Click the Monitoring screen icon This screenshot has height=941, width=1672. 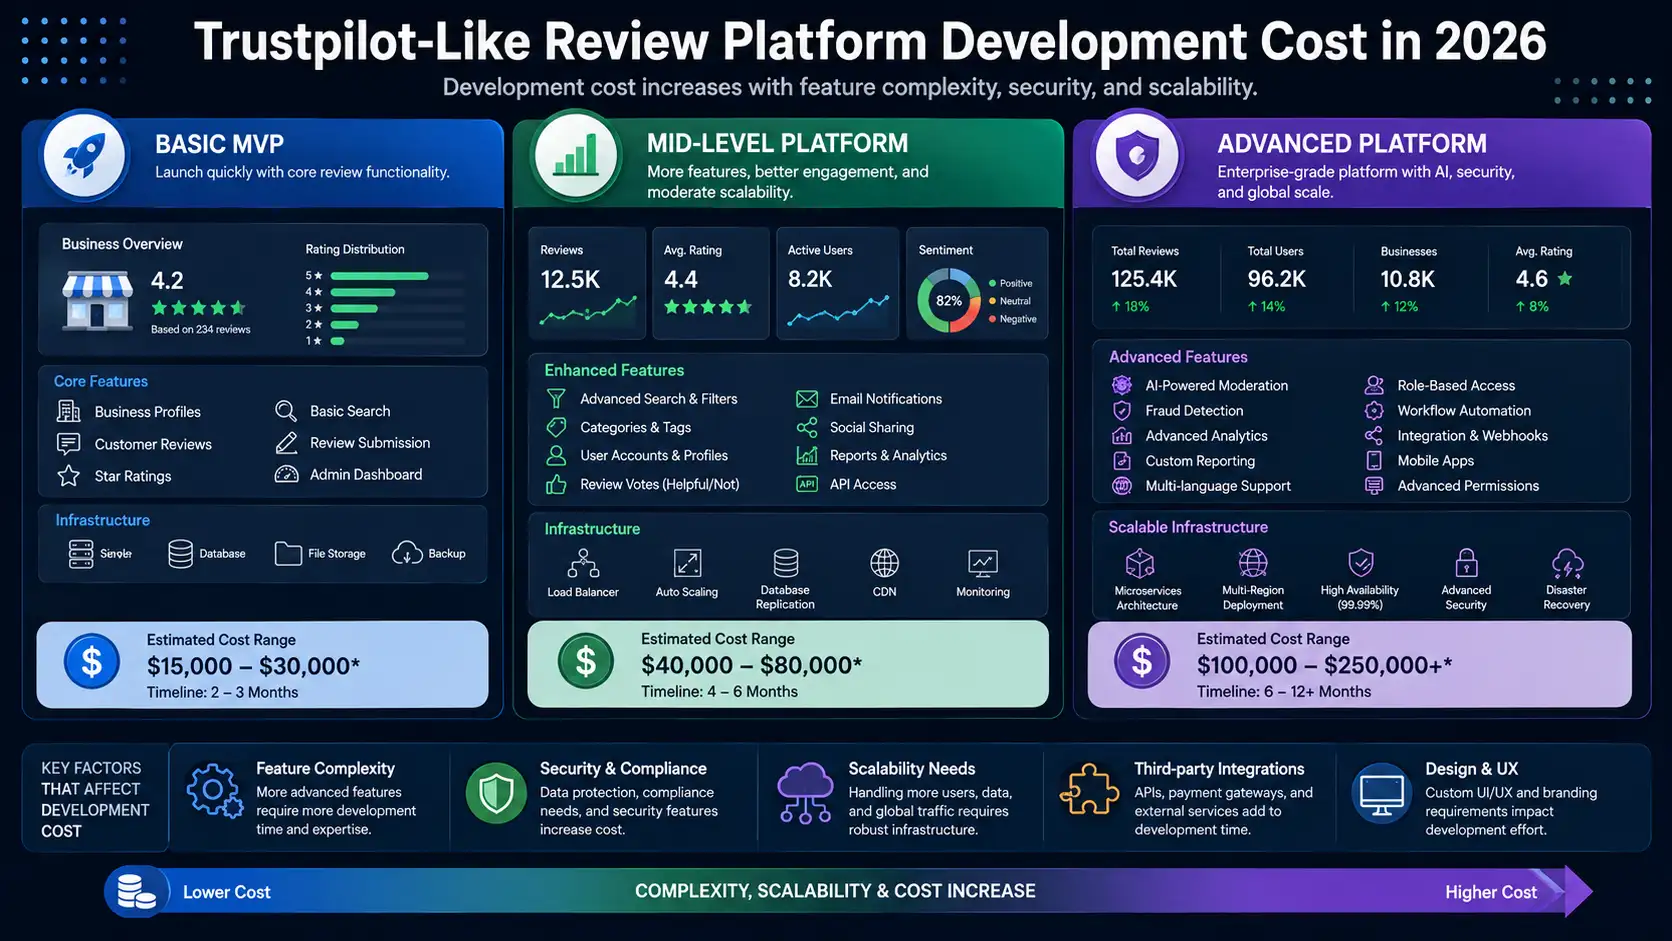[x=983, y=563]
